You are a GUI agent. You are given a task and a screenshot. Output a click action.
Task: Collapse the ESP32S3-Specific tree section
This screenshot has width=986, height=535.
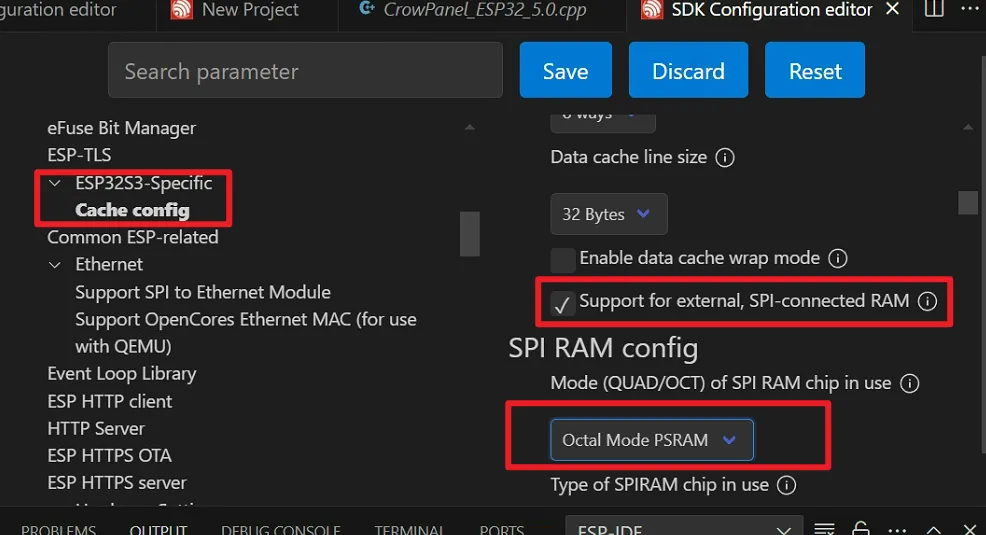pyautogui.click(x=55, y=183)
